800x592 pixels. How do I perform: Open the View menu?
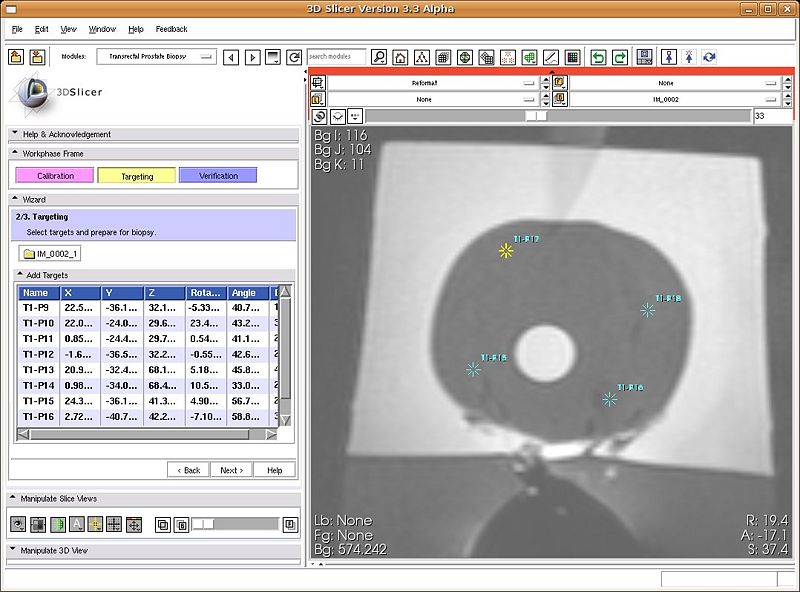pyautogui.click(x=68, y=30)
